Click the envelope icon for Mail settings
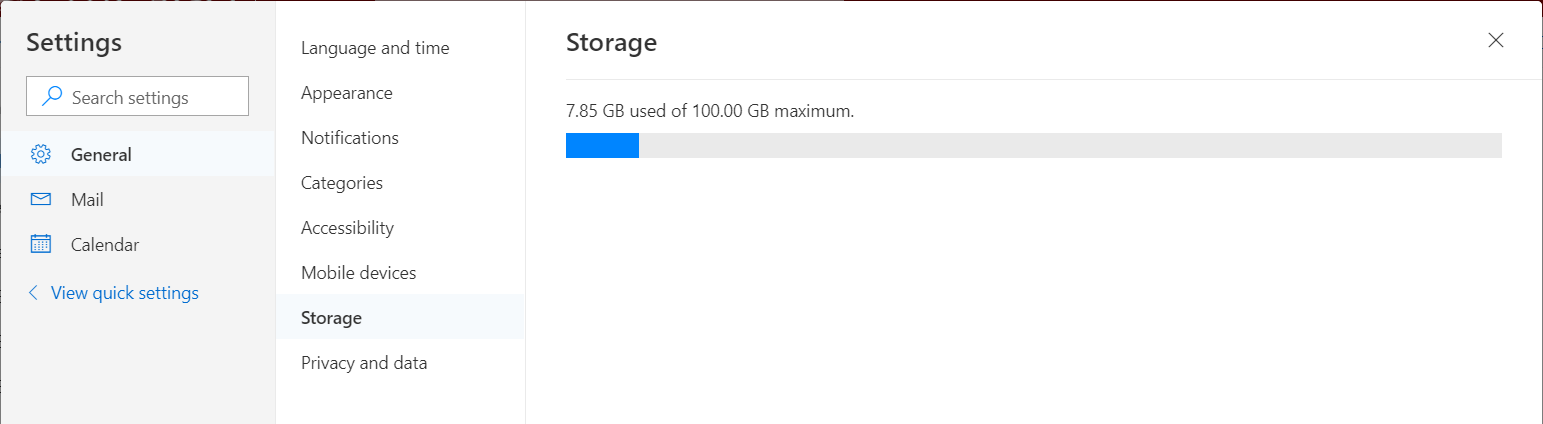The image size is (1543, 424). point(41,200)
